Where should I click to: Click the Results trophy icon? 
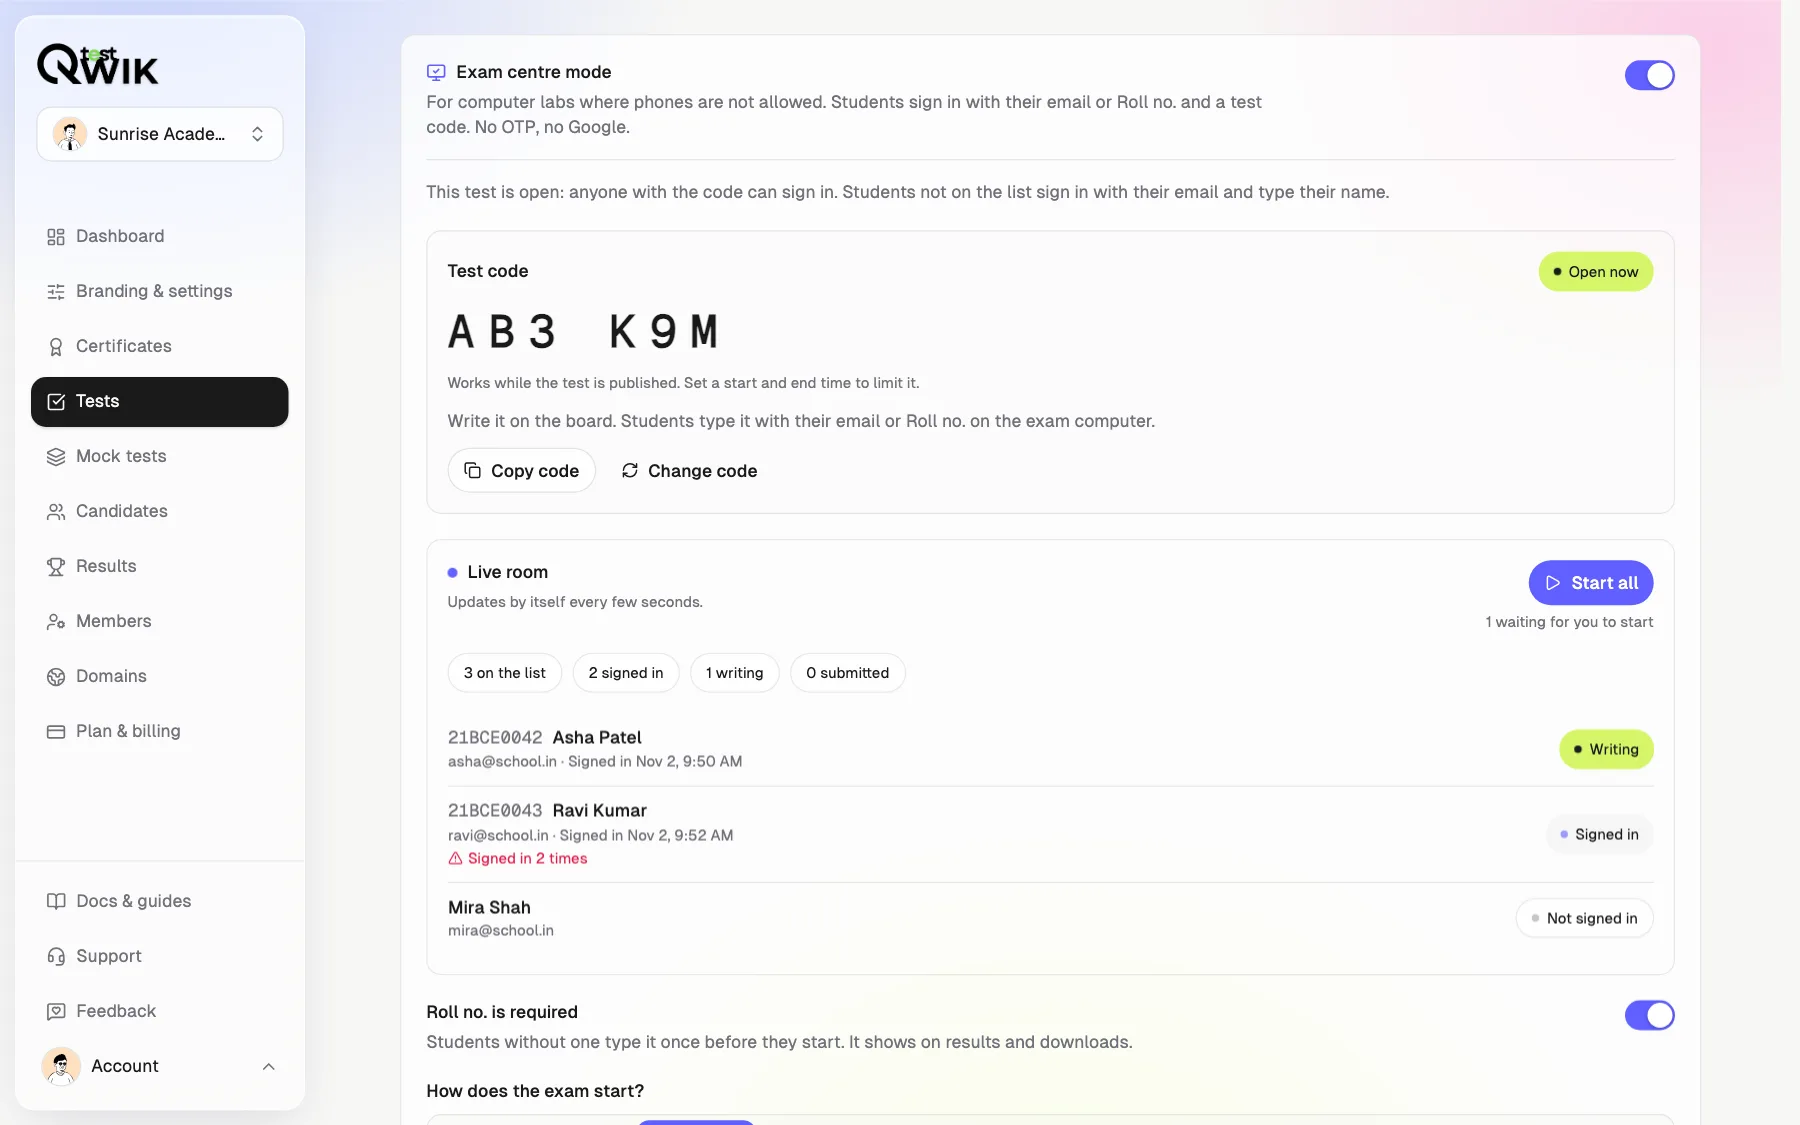coord(56,567)
